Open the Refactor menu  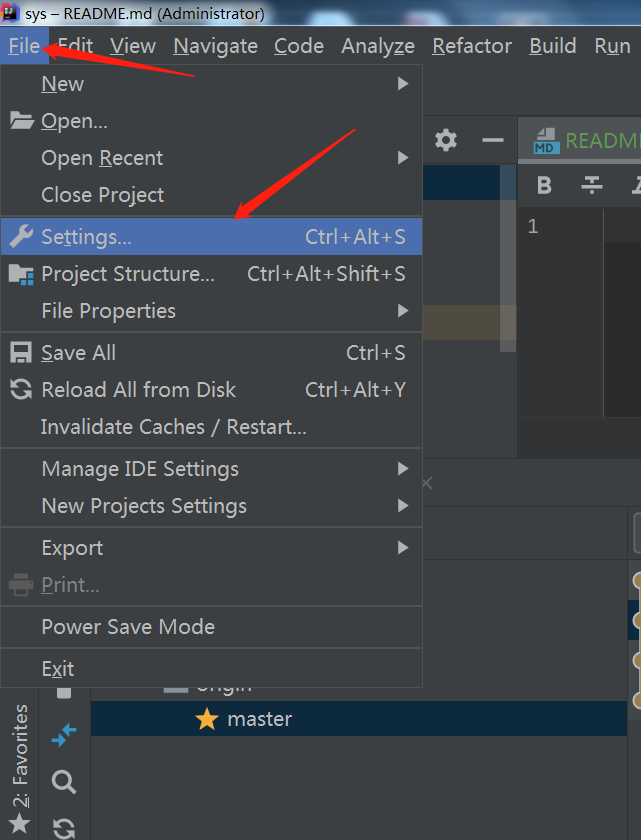(471, 46)
